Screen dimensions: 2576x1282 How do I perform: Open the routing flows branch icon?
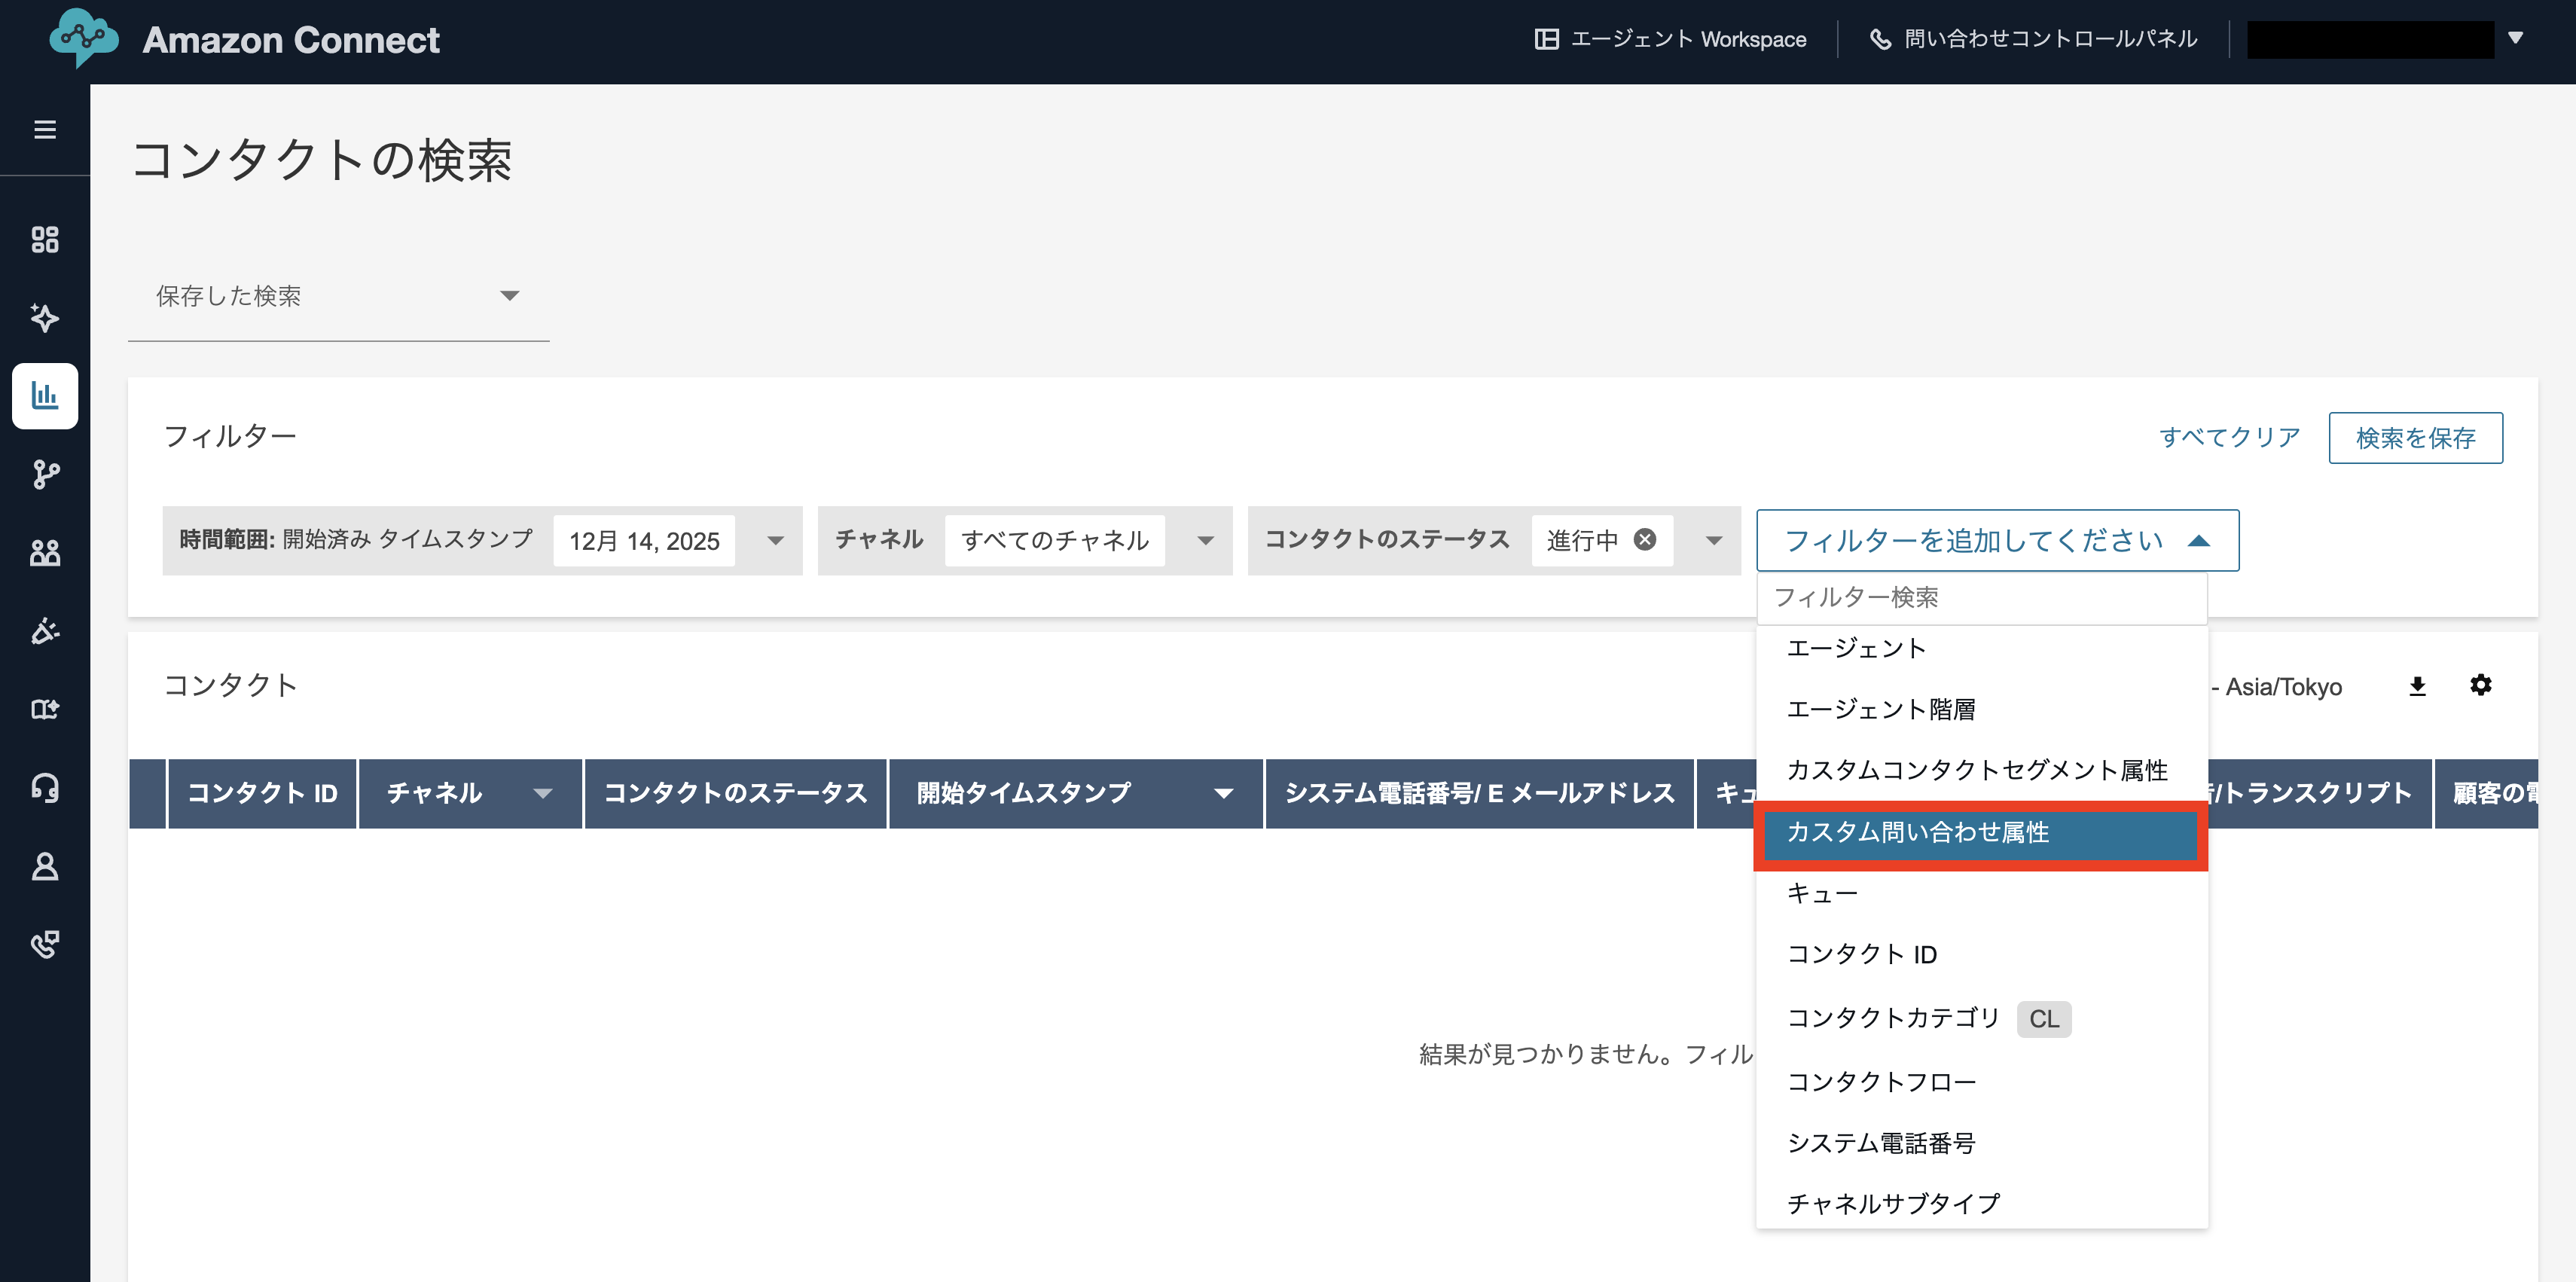pos(45,474)
